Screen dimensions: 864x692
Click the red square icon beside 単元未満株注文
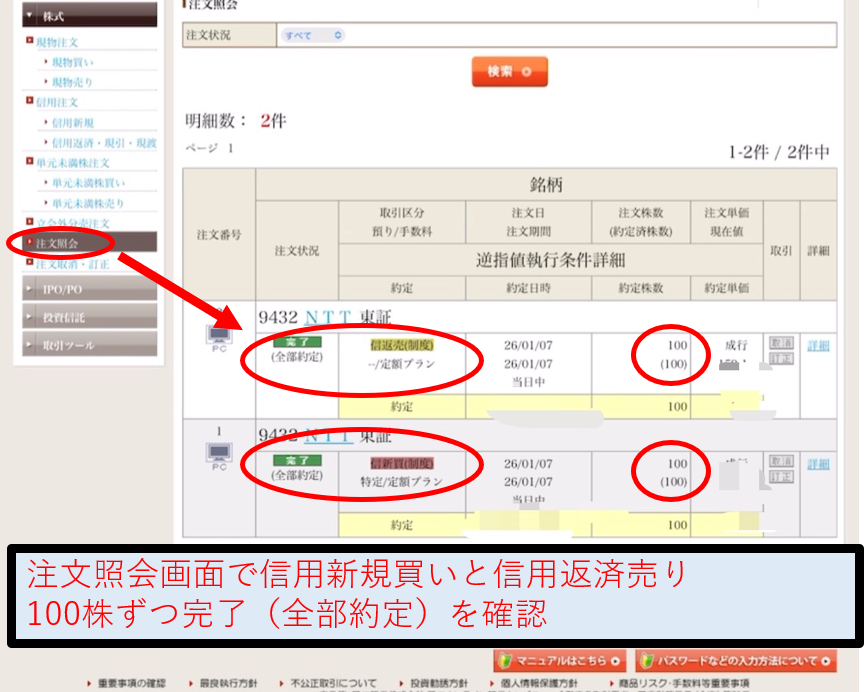pos(30,161)
